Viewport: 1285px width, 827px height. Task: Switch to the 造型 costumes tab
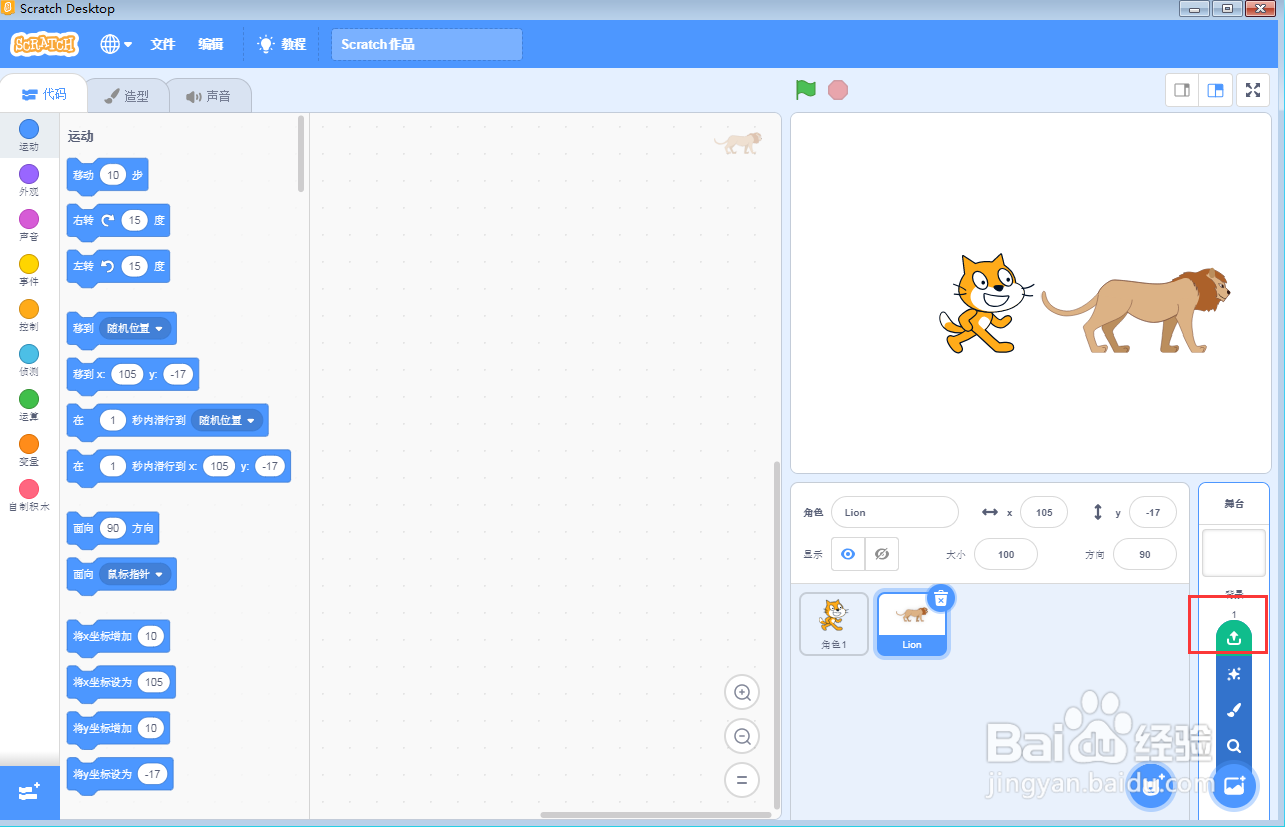tap(128, 94)
